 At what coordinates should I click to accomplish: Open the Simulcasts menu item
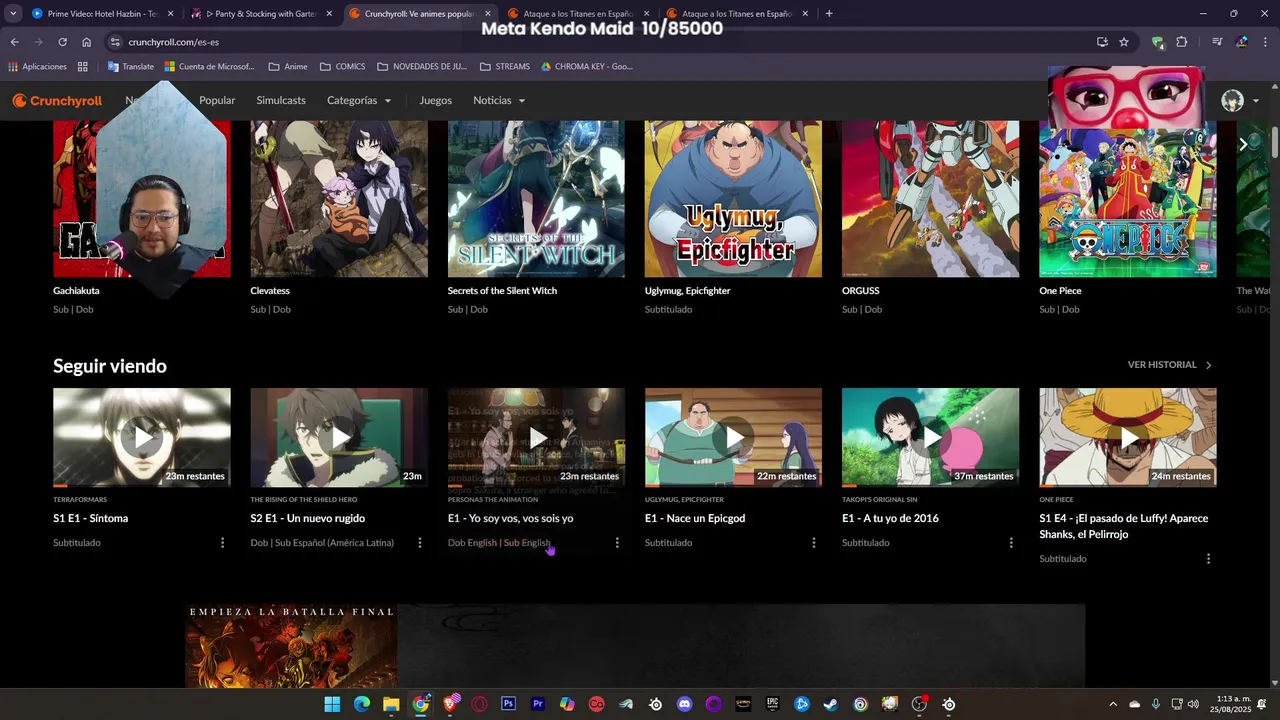(x=281, y=101)
